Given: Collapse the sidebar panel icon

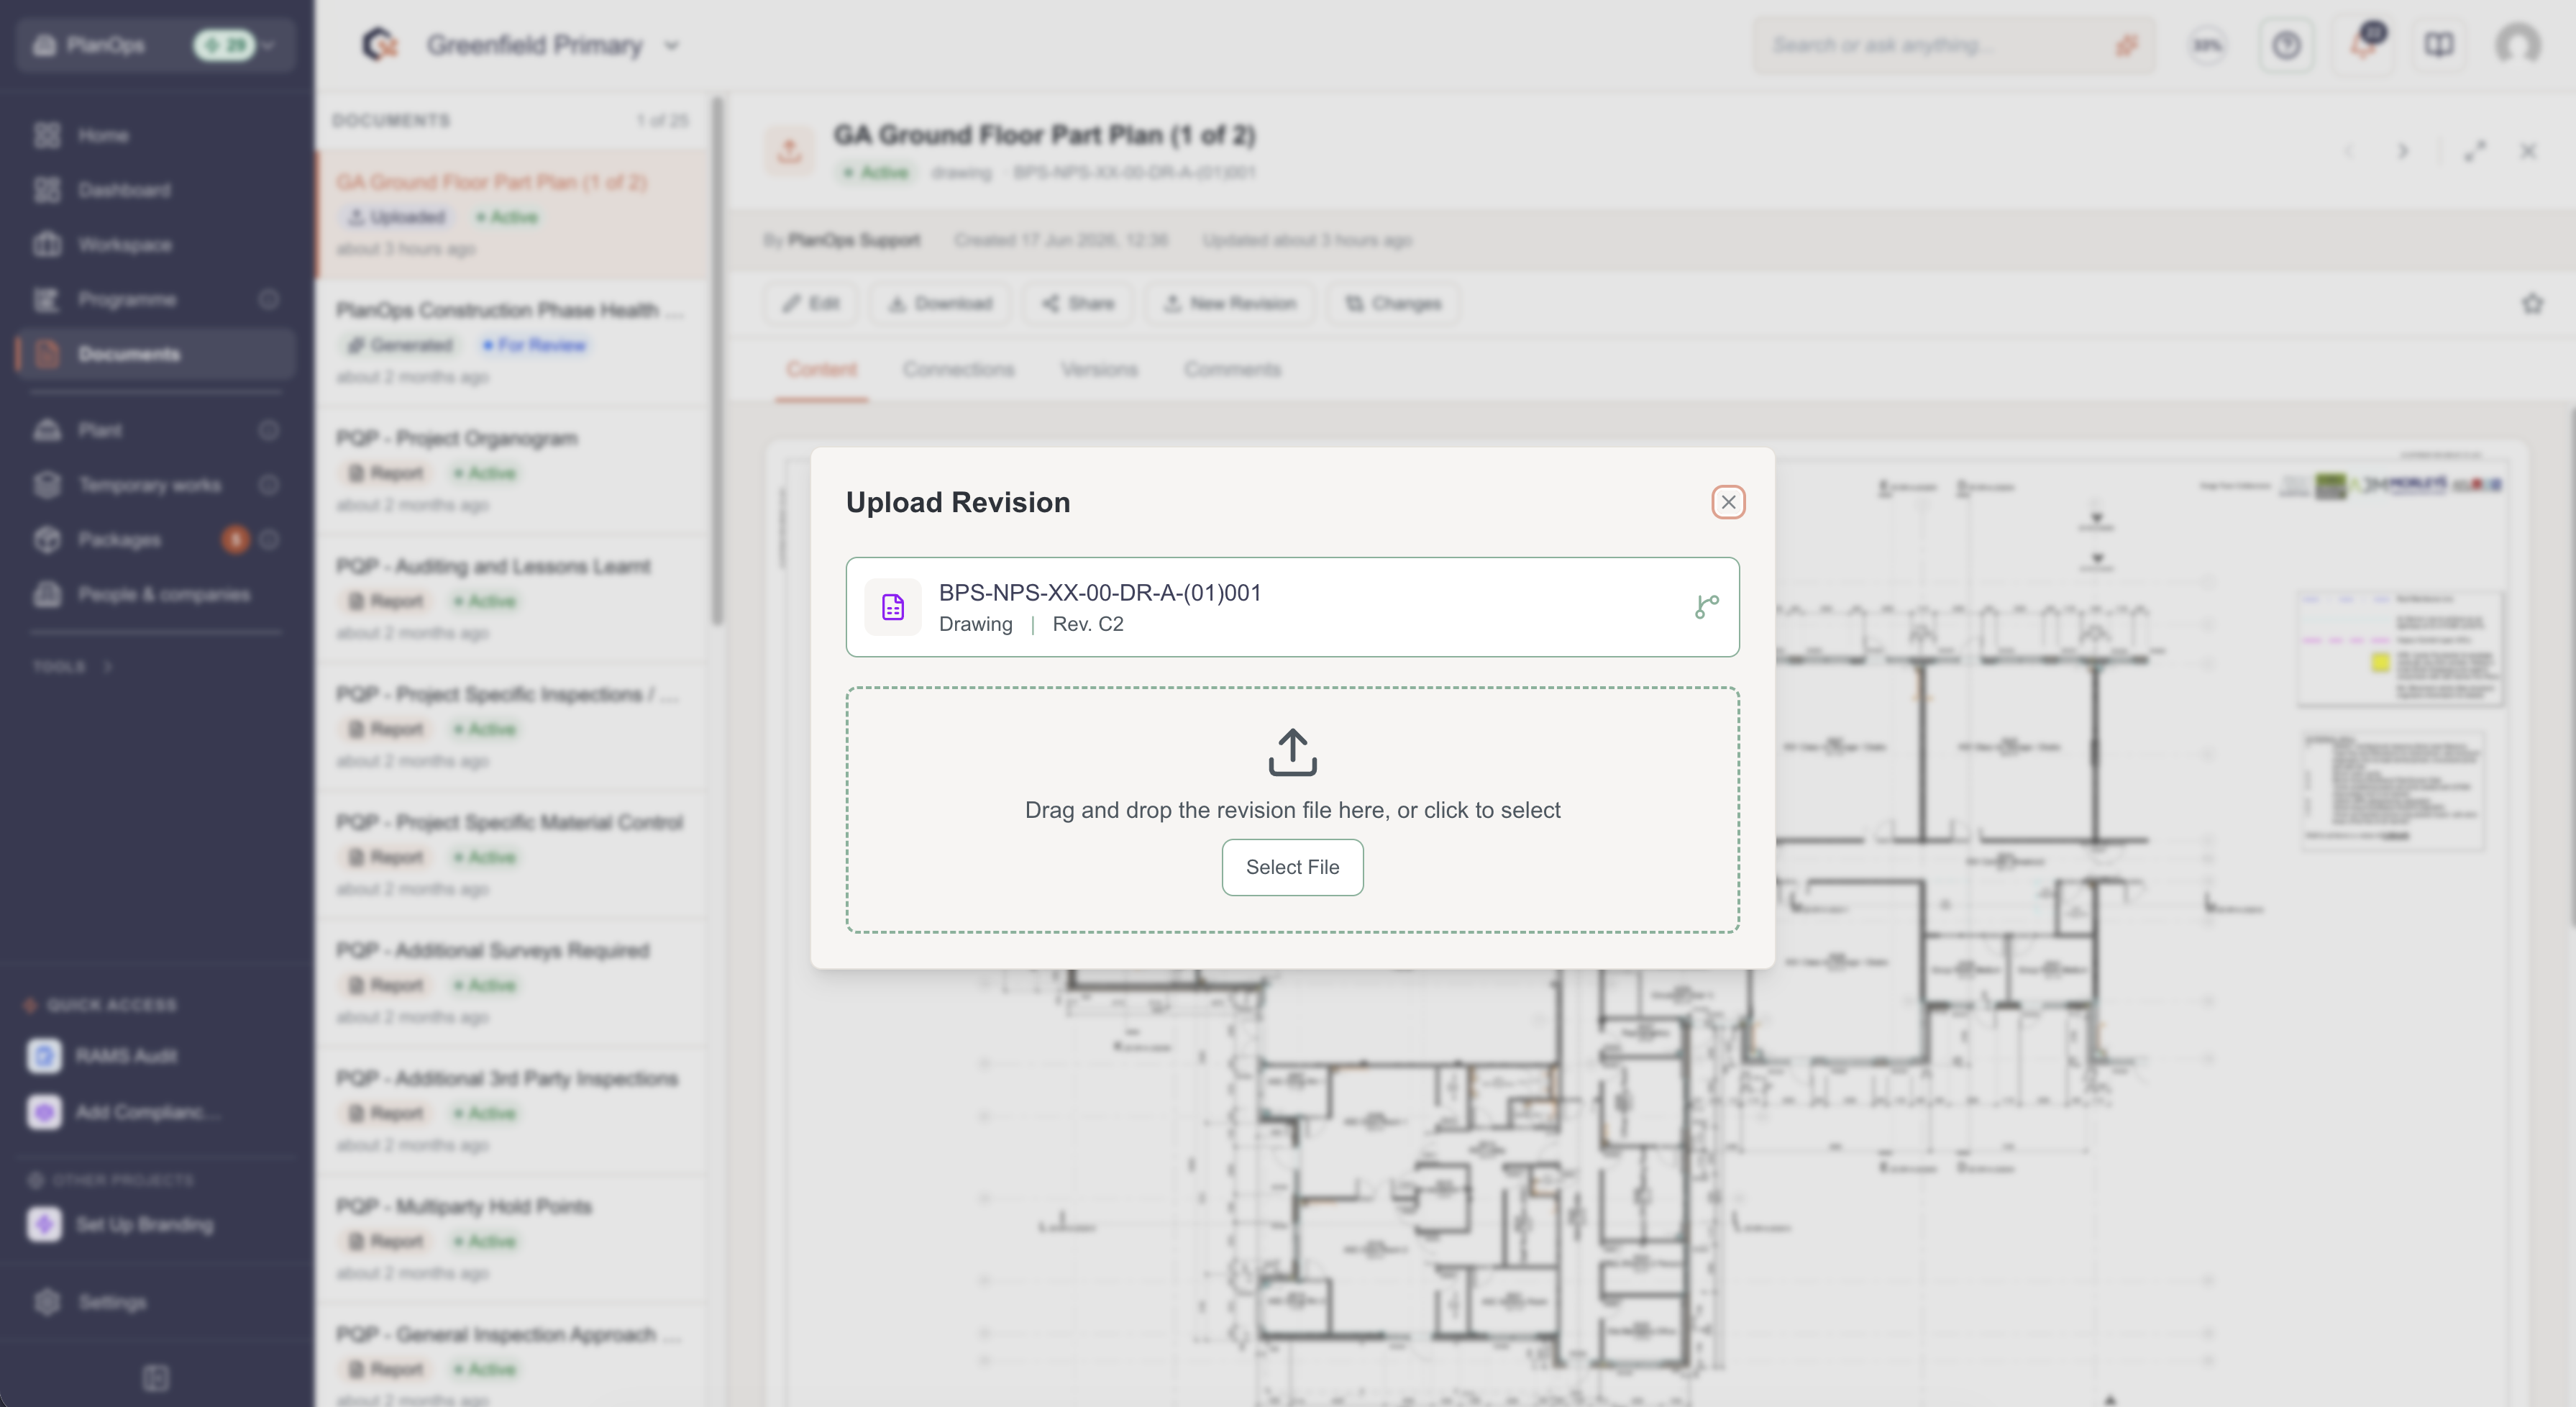Looking at the screenshot, I should point(156,1378).
